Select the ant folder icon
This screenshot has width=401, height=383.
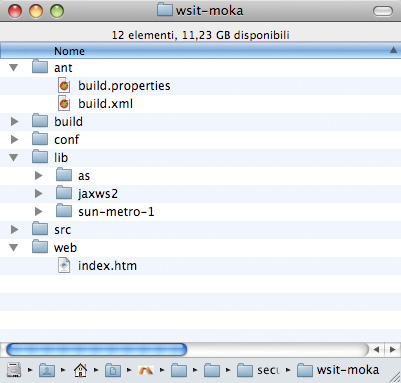tap(40, 67)
